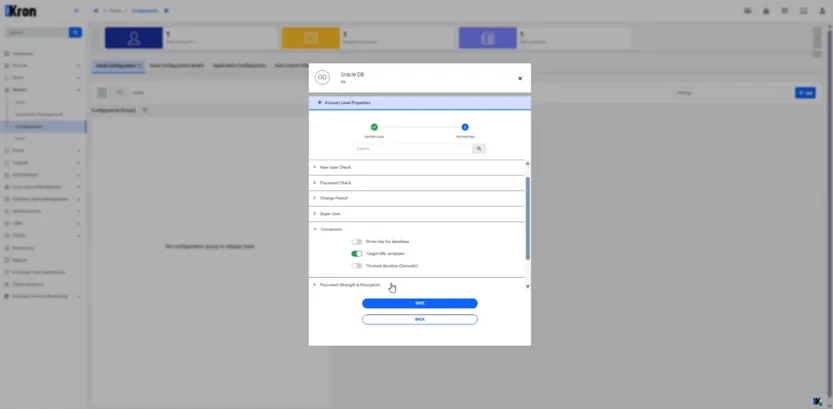Expand the Password Check section

pos(416,183)
